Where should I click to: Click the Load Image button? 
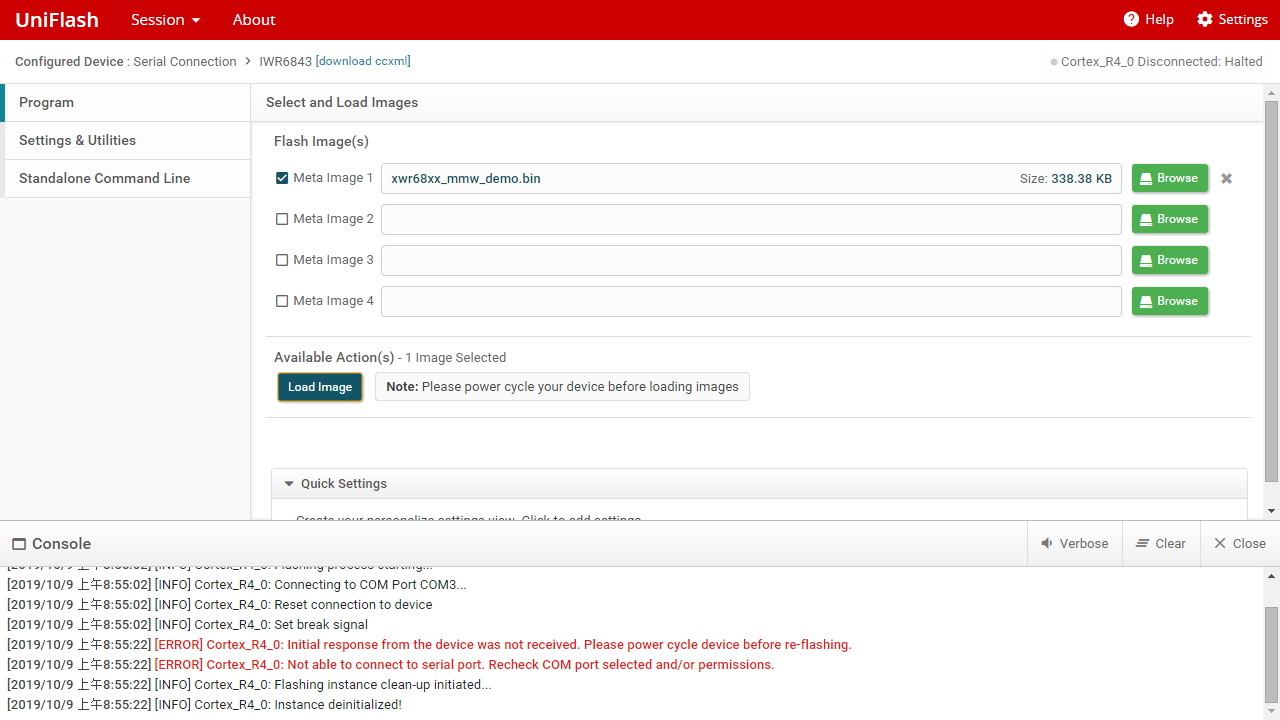tap(320, 387)
